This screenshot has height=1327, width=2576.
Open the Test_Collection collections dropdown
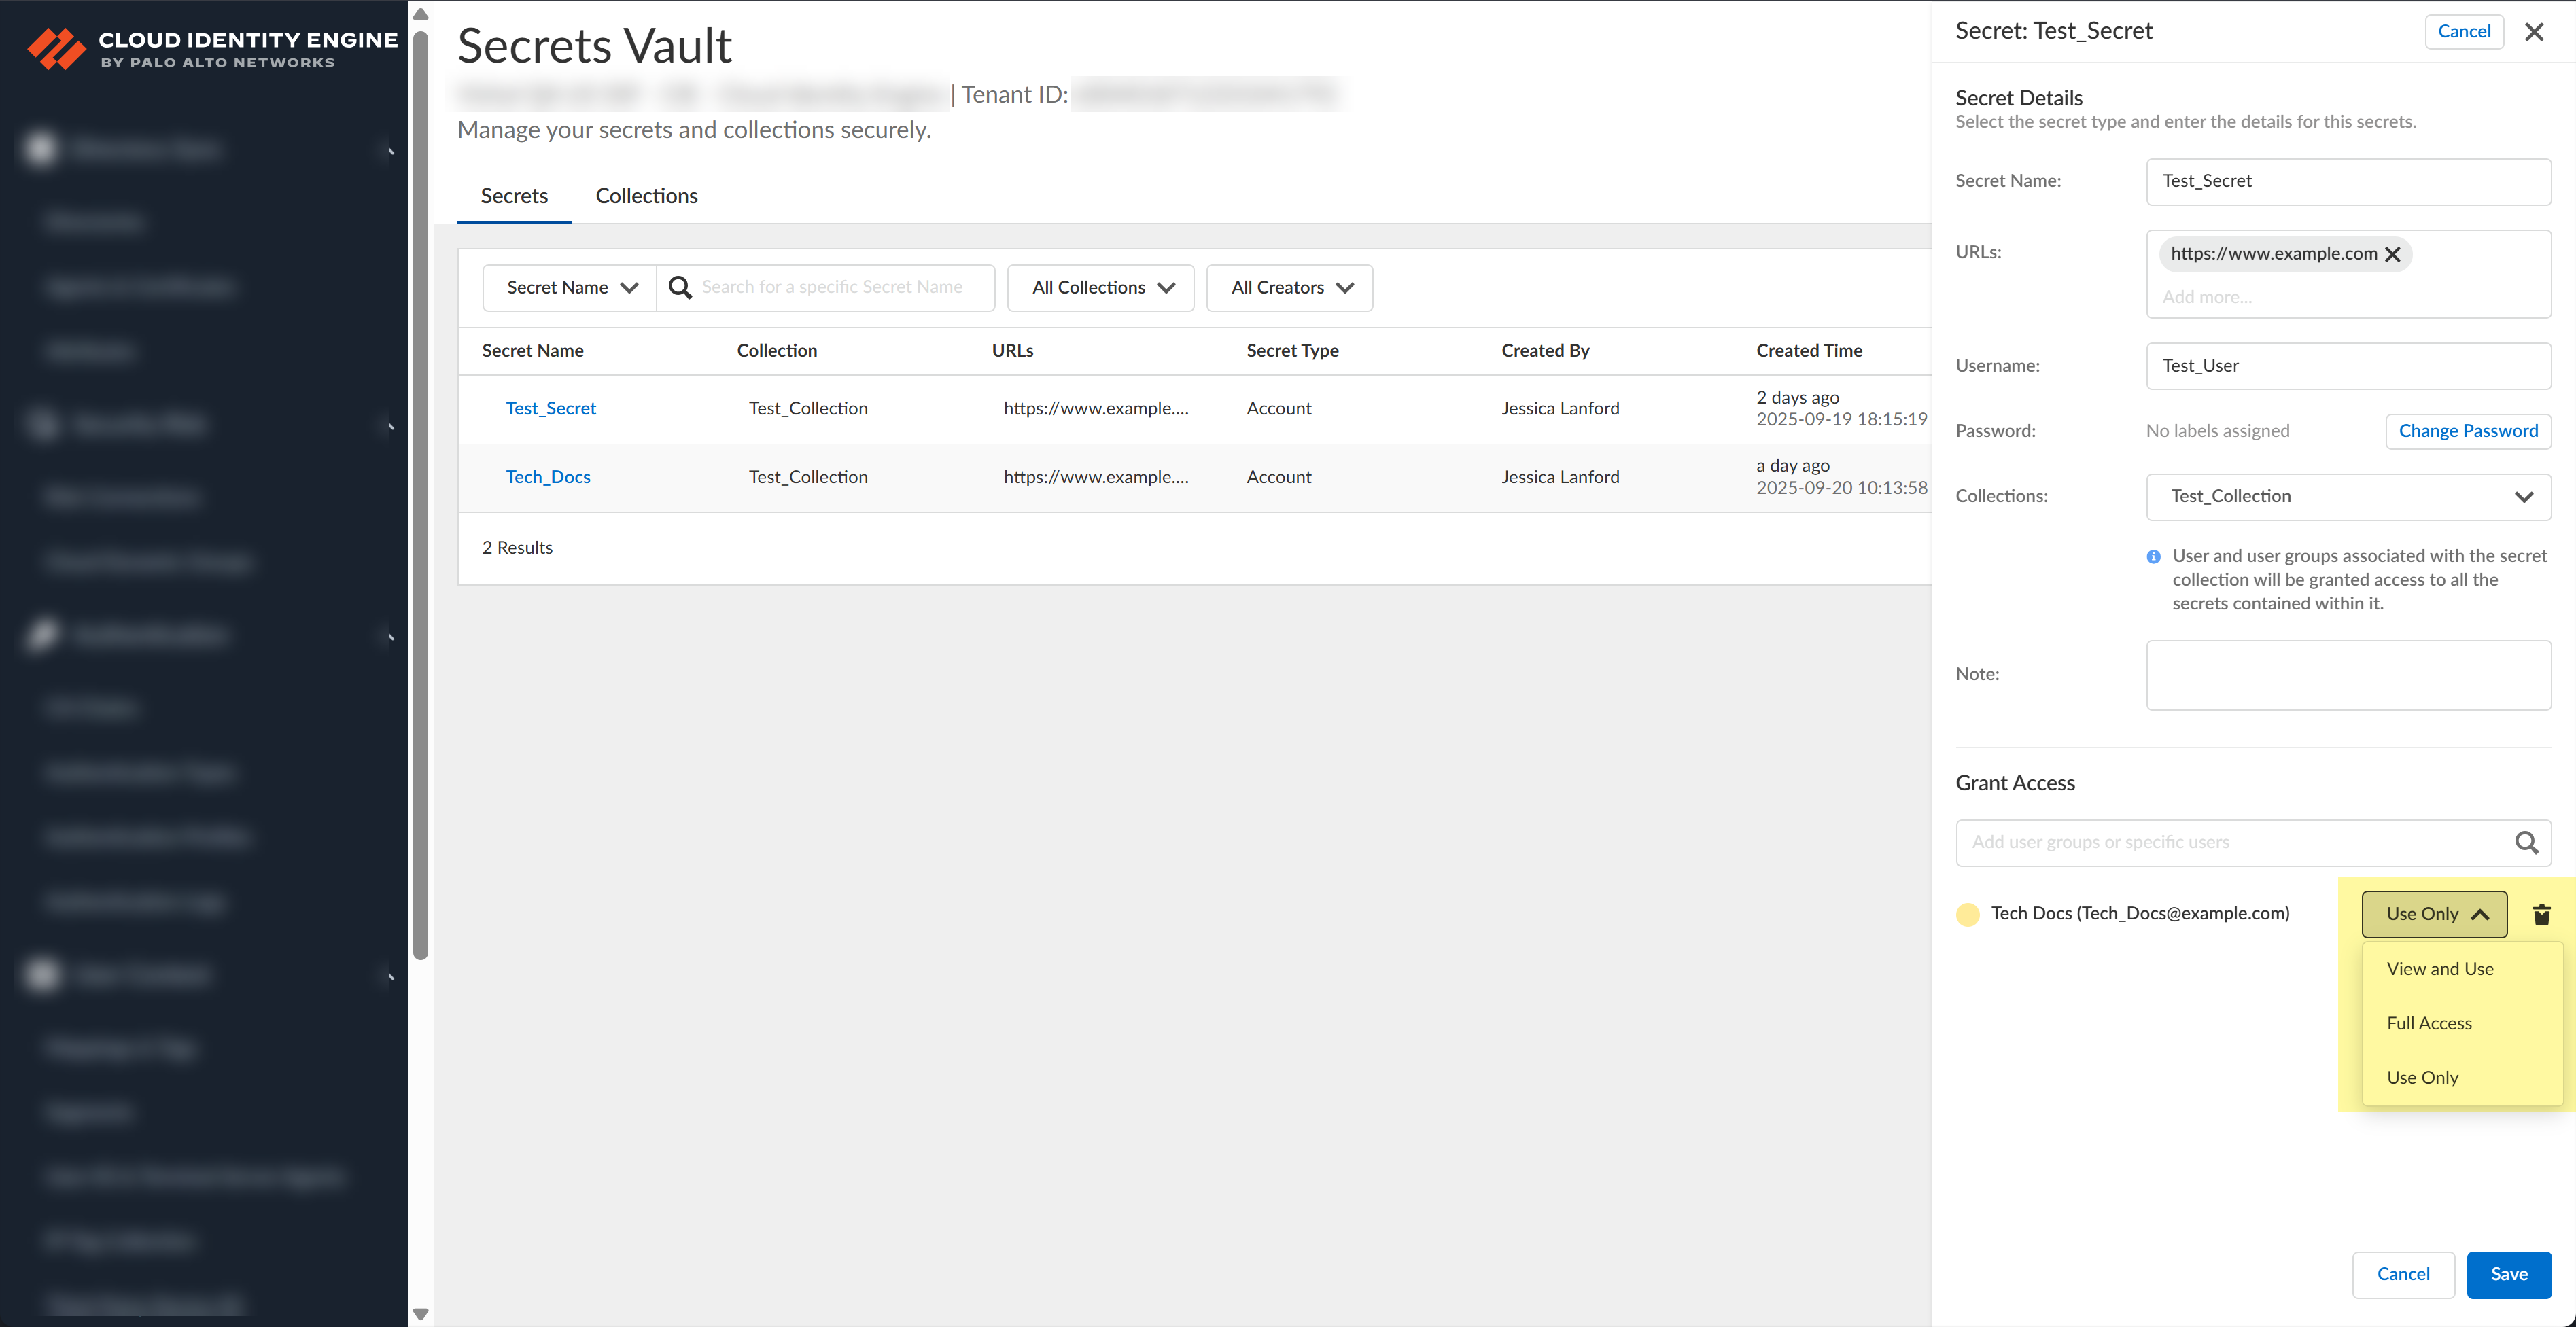click(x=2347, y=497)
